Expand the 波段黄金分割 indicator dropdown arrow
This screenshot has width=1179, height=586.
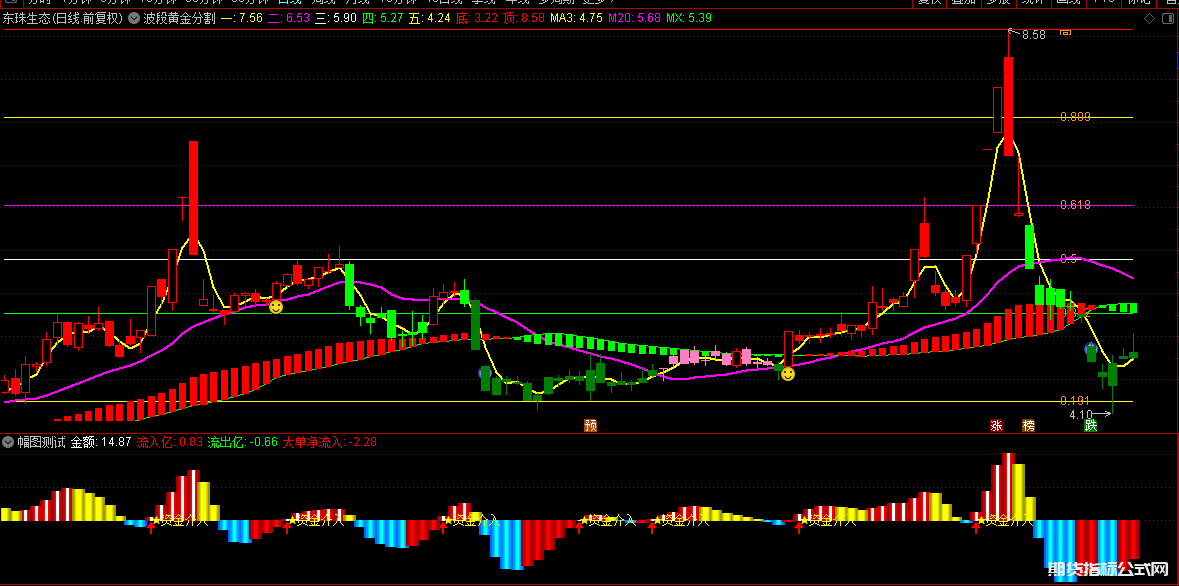(x=134, y=18)
